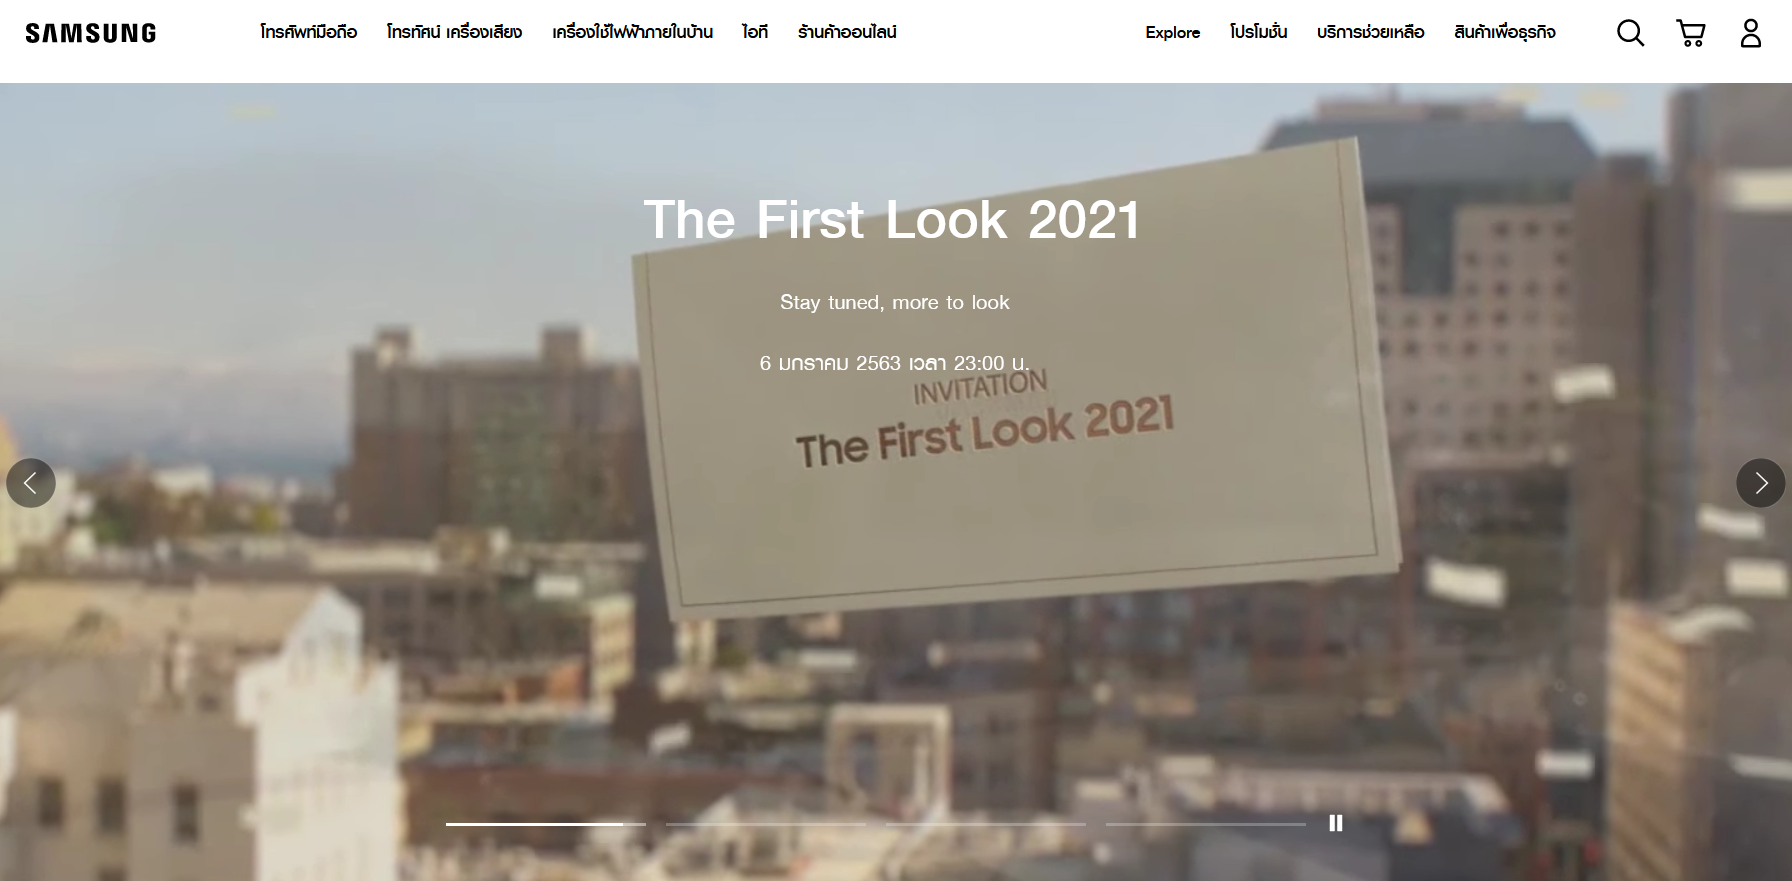Viewport: 1792px width, 881px height.
Task: Select the first carousel slide indicator
Action: click(x=546, y=824)
